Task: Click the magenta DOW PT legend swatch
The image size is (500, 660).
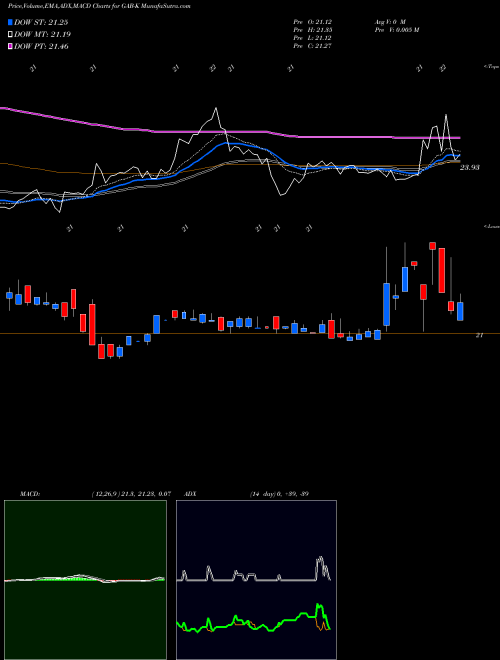Action: 11,46
